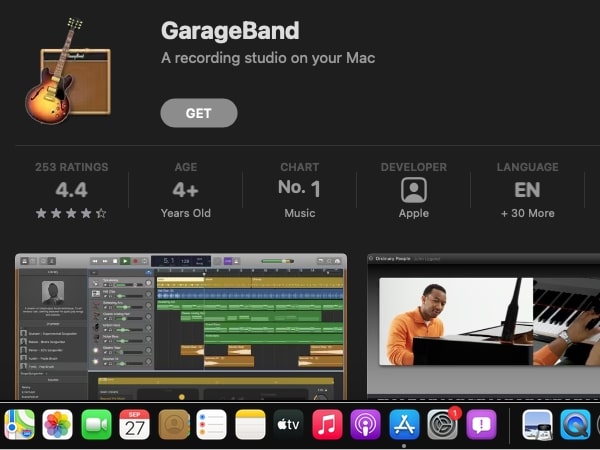600x450 pixels.
Task: Open the Music app in the dock
Action: click(327, 425)
